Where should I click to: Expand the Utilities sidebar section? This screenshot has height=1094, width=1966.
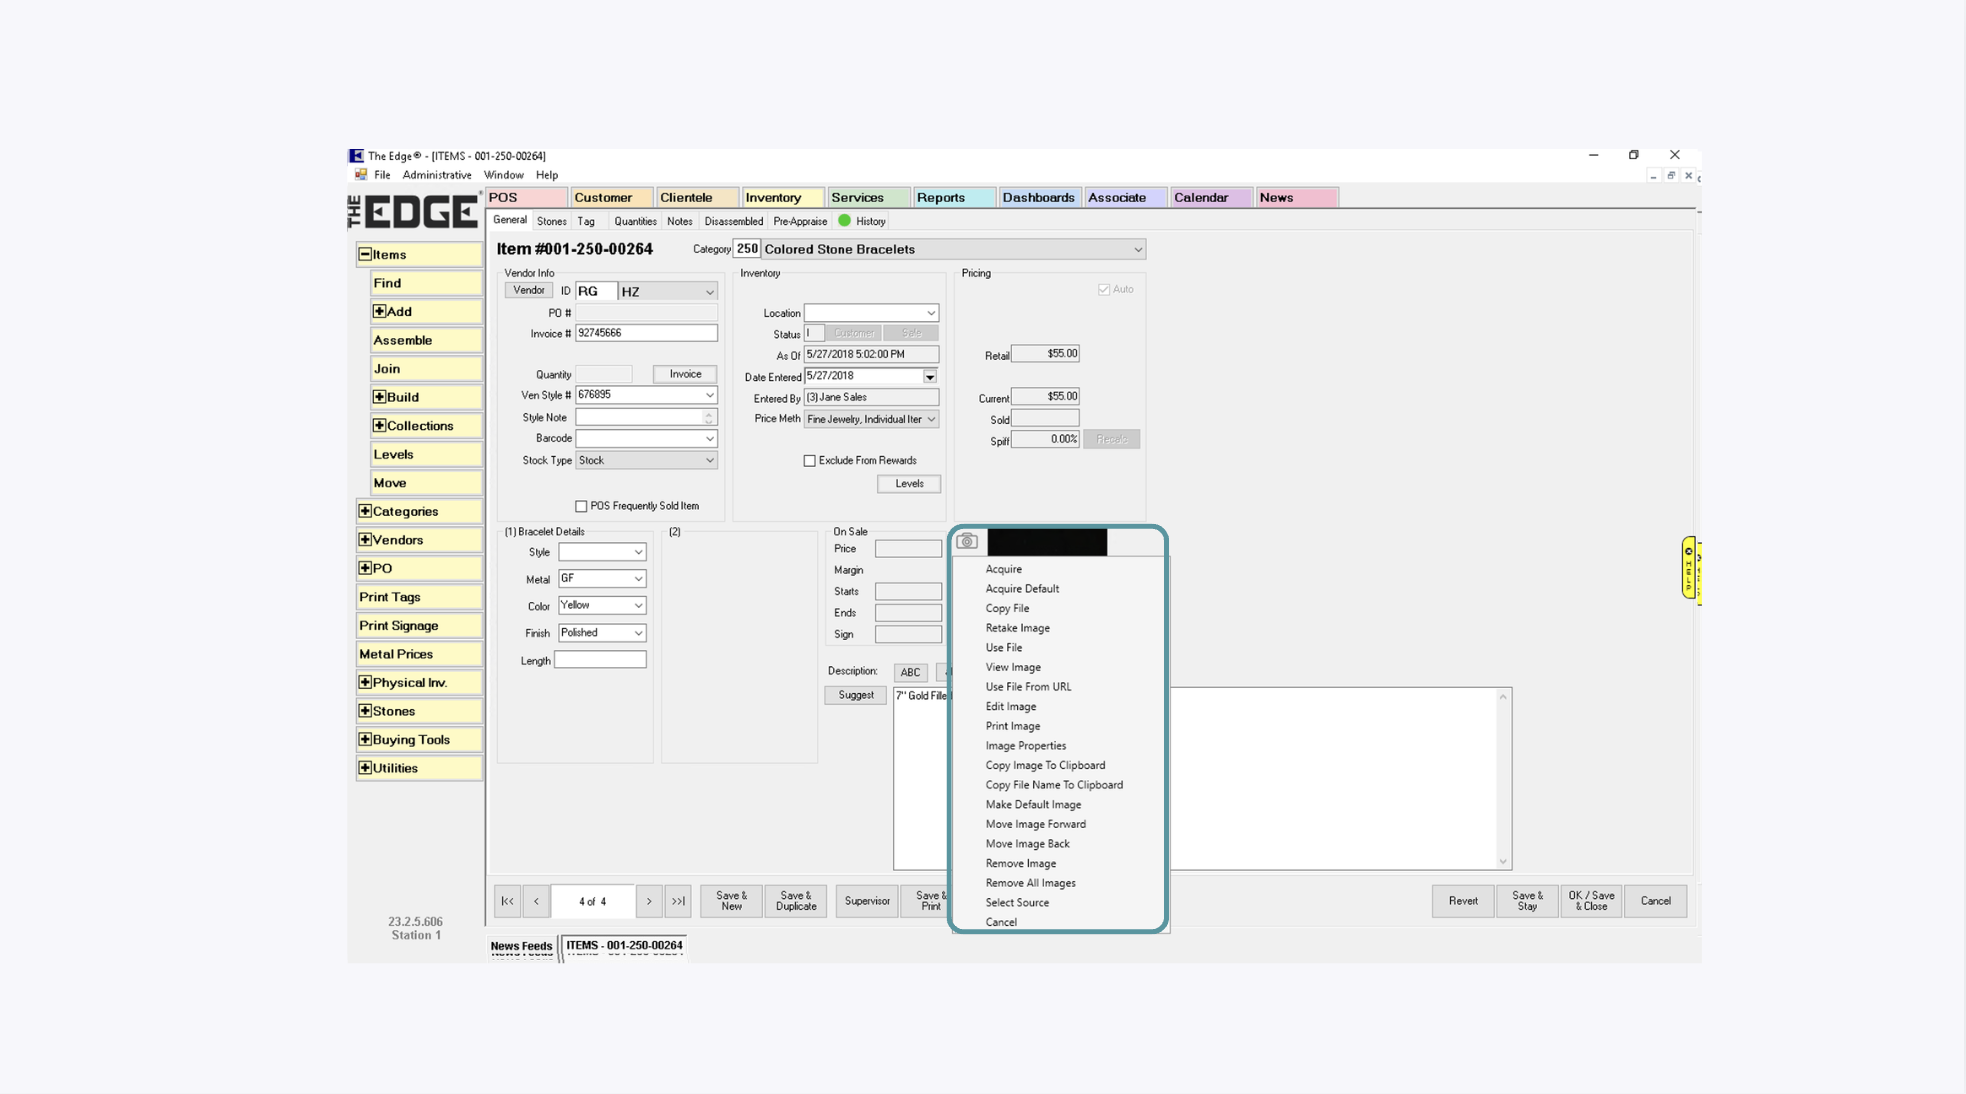(365, 768)
